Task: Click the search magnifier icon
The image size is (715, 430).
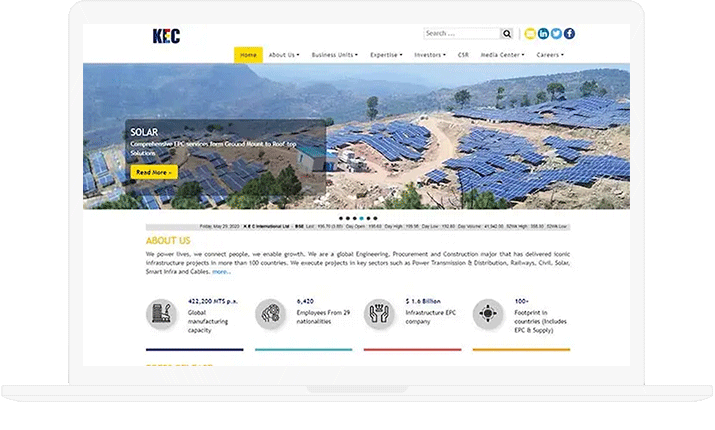Action: click(x=507, y=34)
